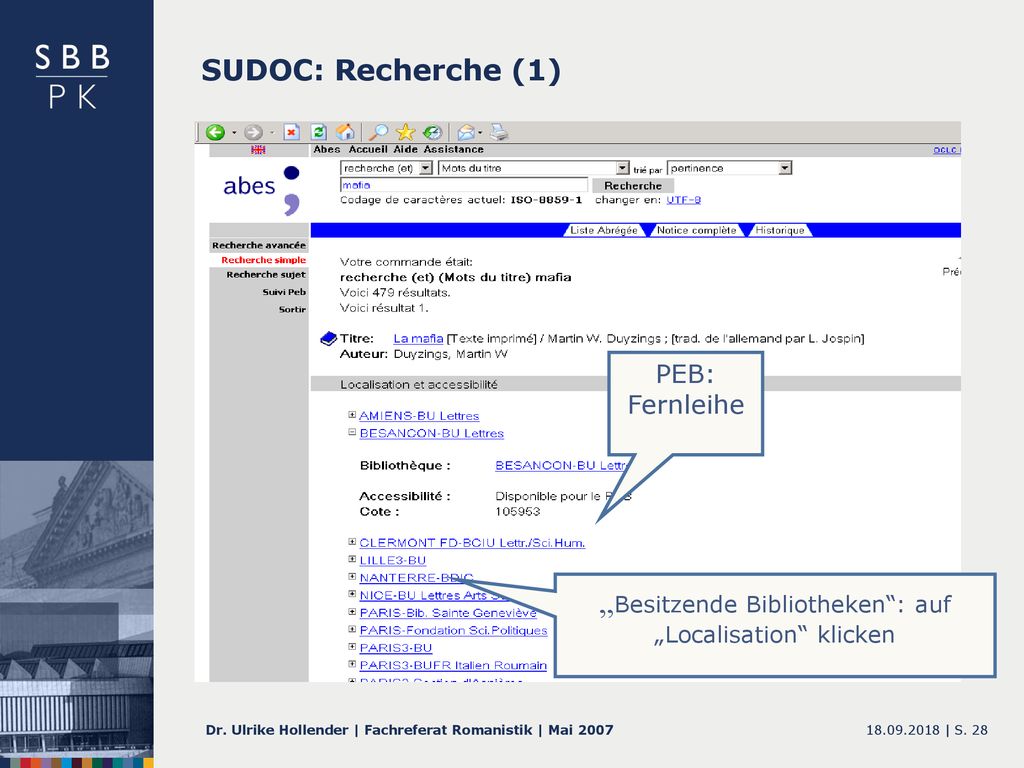Change encoding via the UTF-8 link
This screenshot has width=1024, height=768.
[x=683, y=200]
